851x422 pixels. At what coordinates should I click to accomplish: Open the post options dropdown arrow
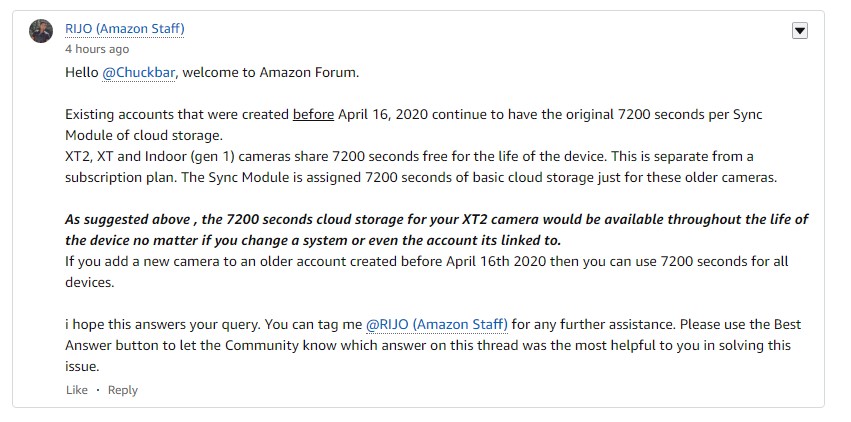799,31
